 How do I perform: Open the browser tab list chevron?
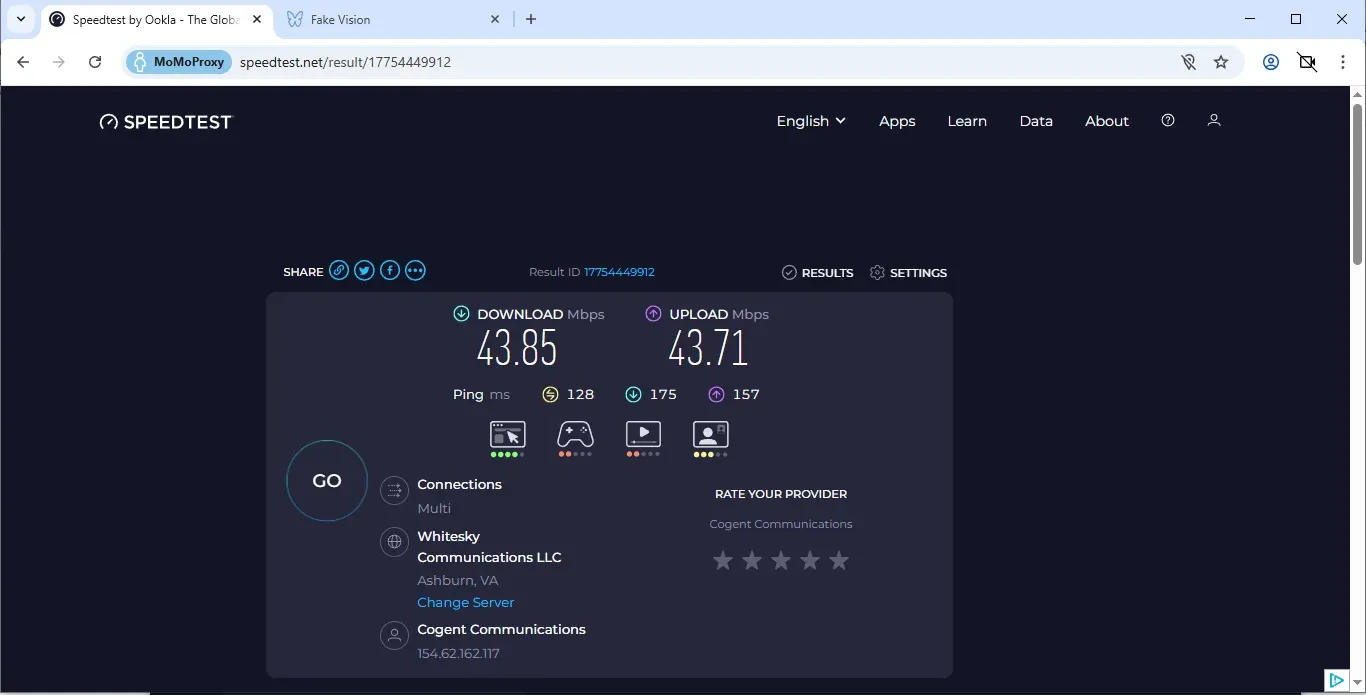pyautogui.click(x=20, y=18)
